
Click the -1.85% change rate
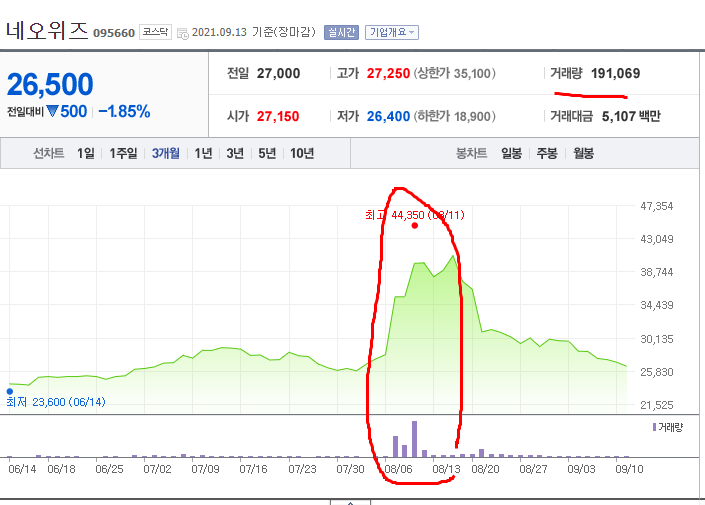[x=124, y=112]
